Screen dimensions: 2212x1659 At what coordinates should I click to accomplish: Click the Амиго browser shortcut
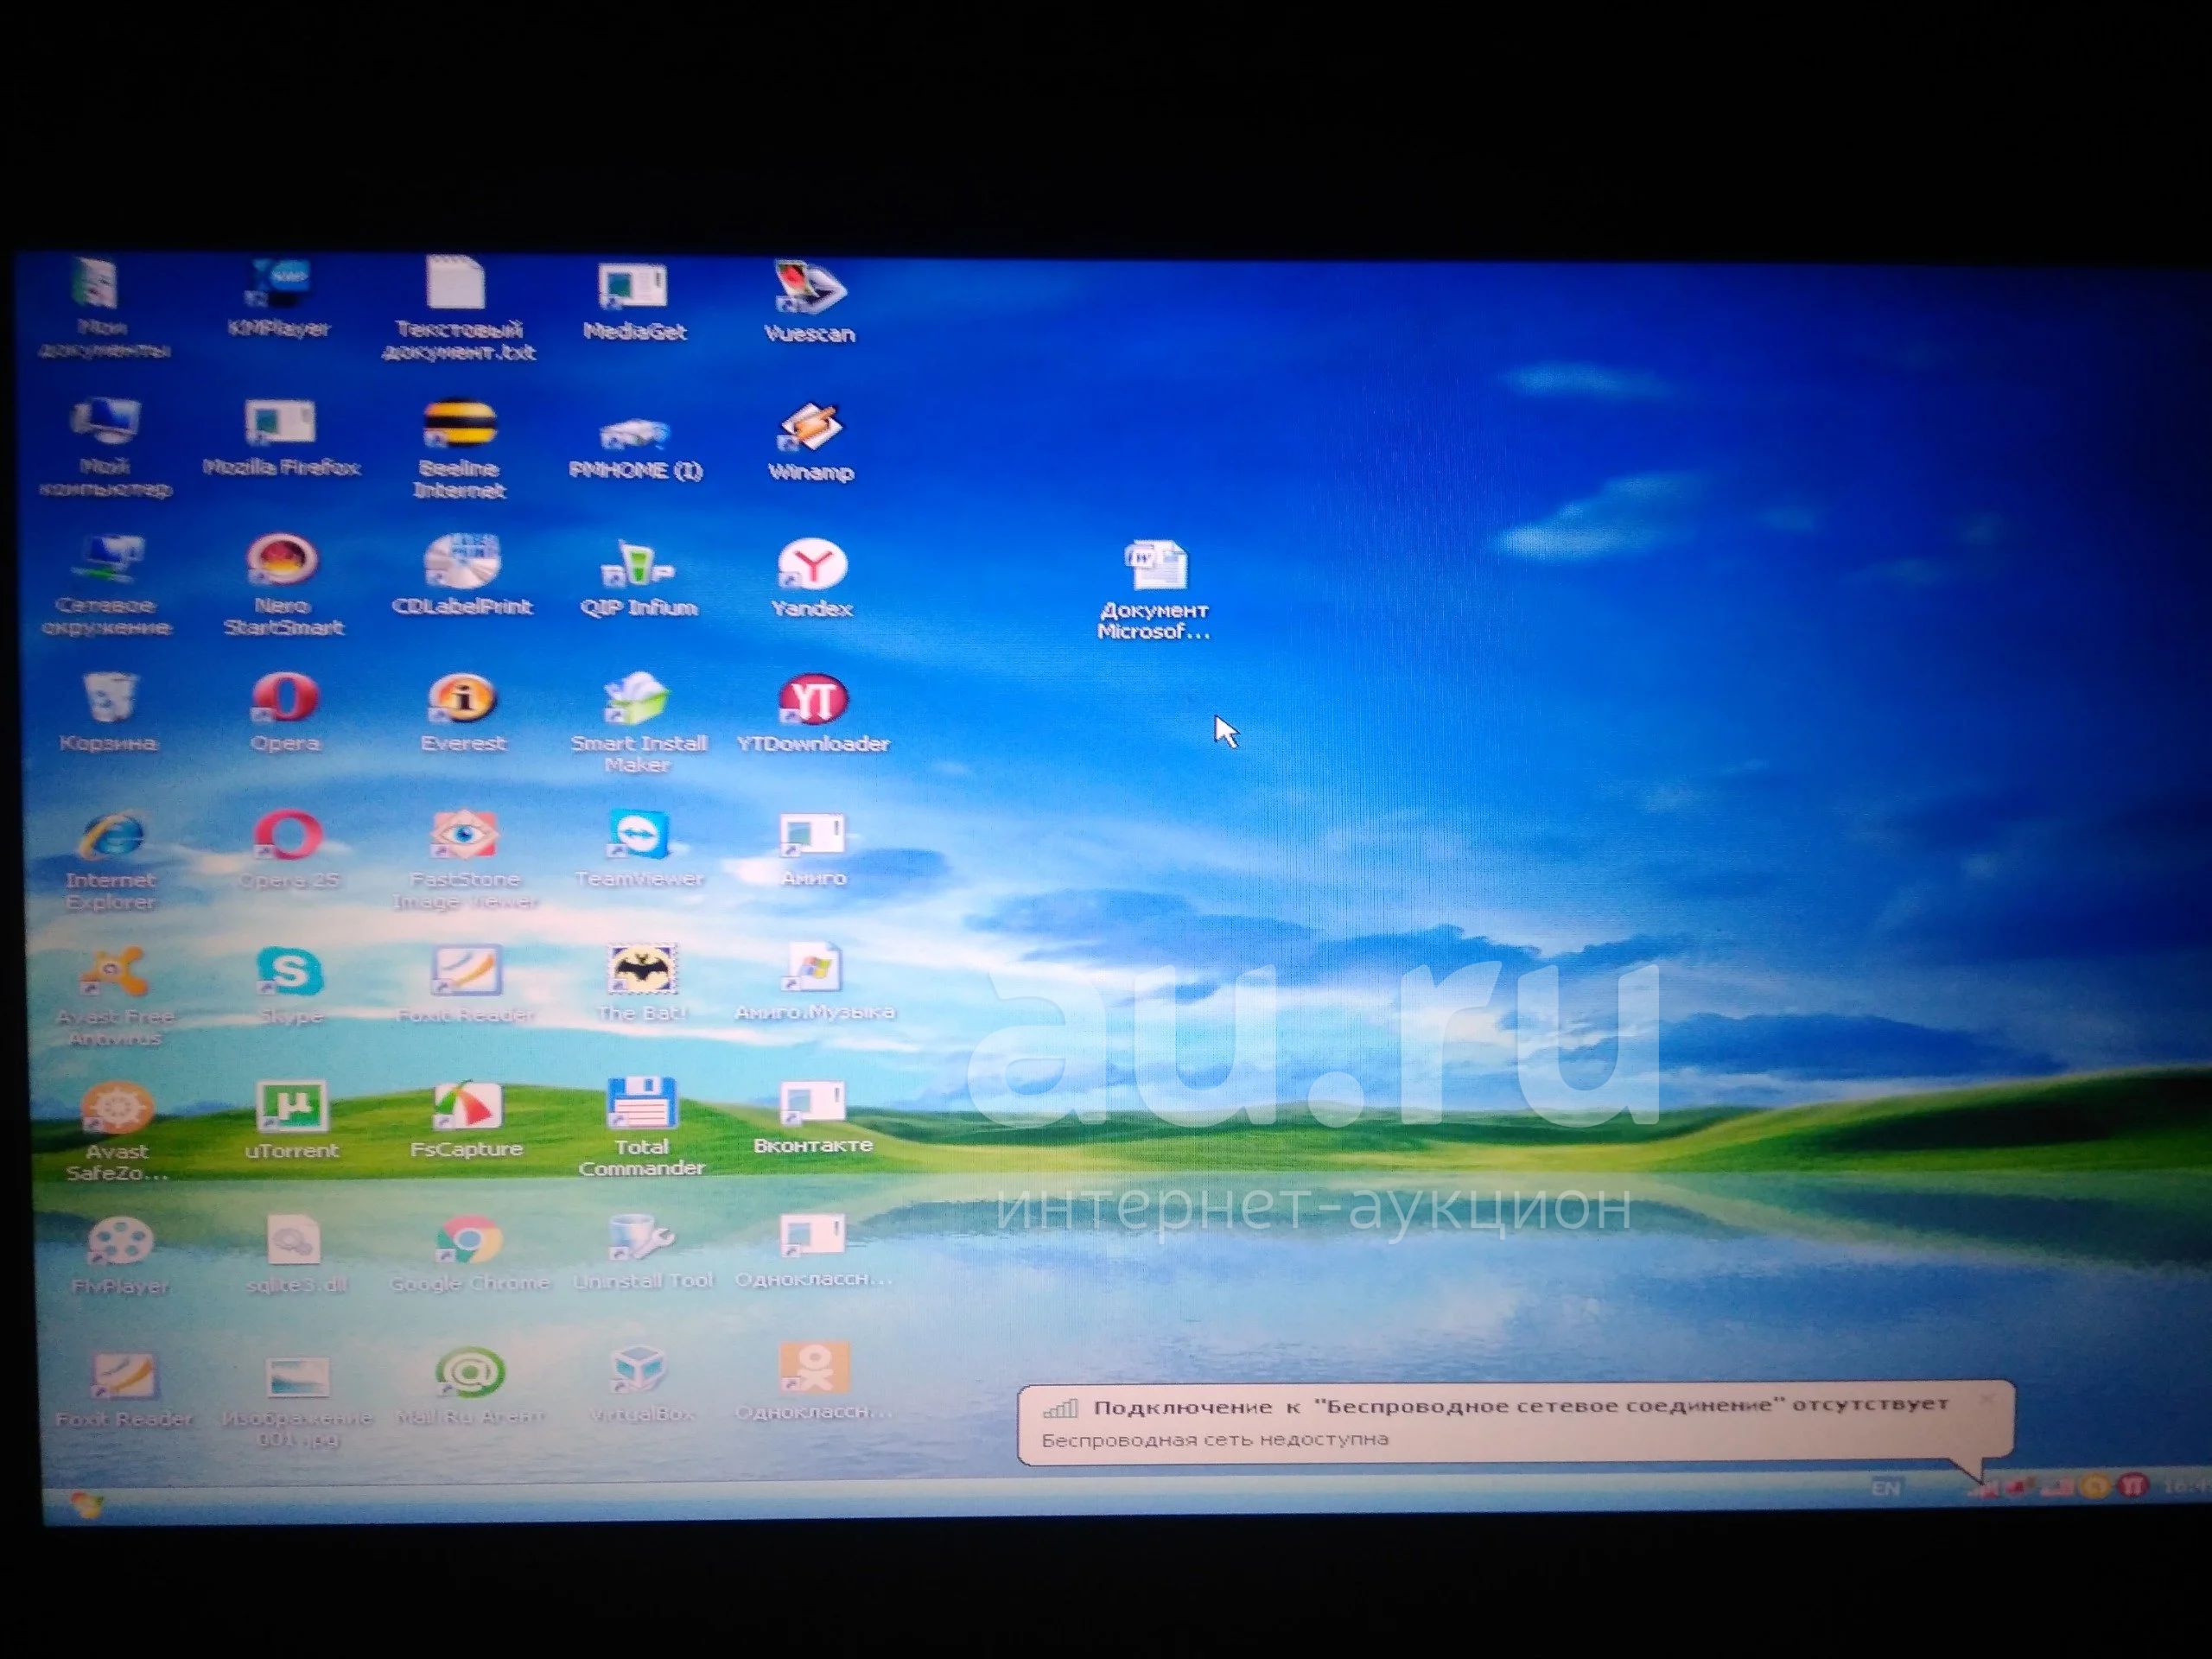click(813, 849)
